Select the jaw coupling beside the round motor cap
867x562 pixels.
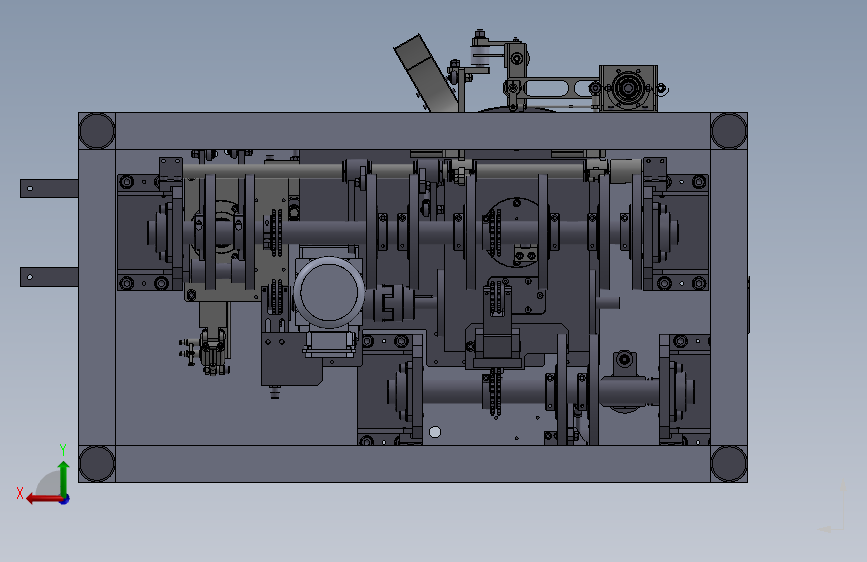[393, 303]
